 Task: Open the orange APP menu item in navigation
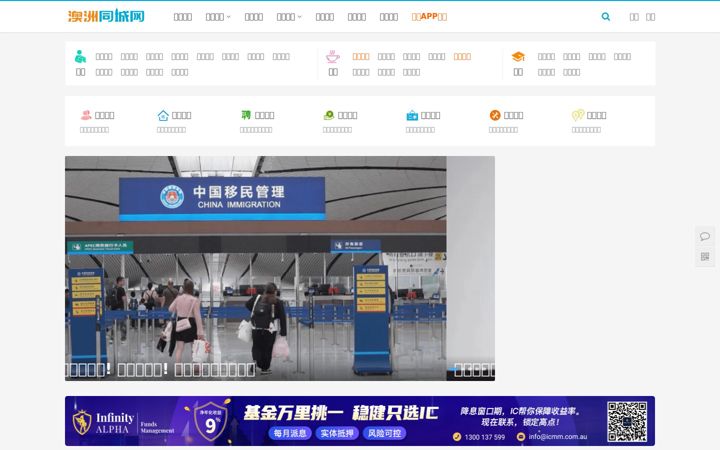tap(429, 17)
